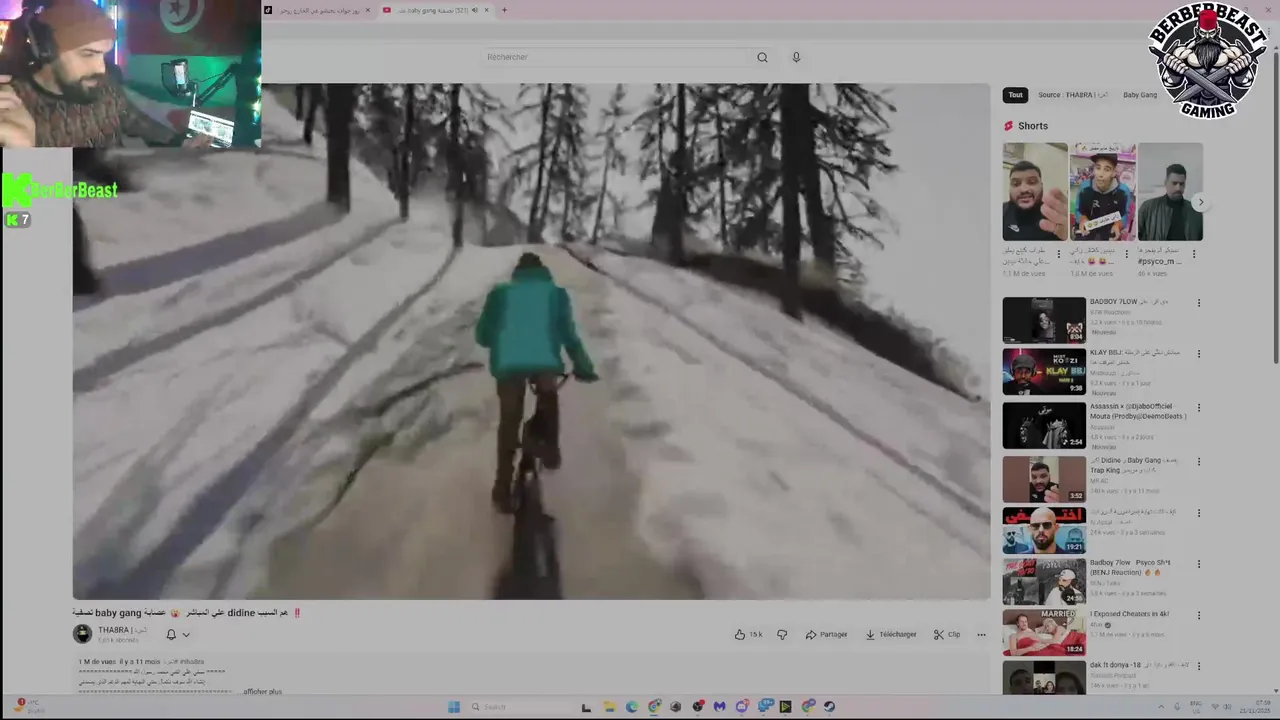
Task: Select the 'Tout' filter chip
Action: (x=1015, y=95)
